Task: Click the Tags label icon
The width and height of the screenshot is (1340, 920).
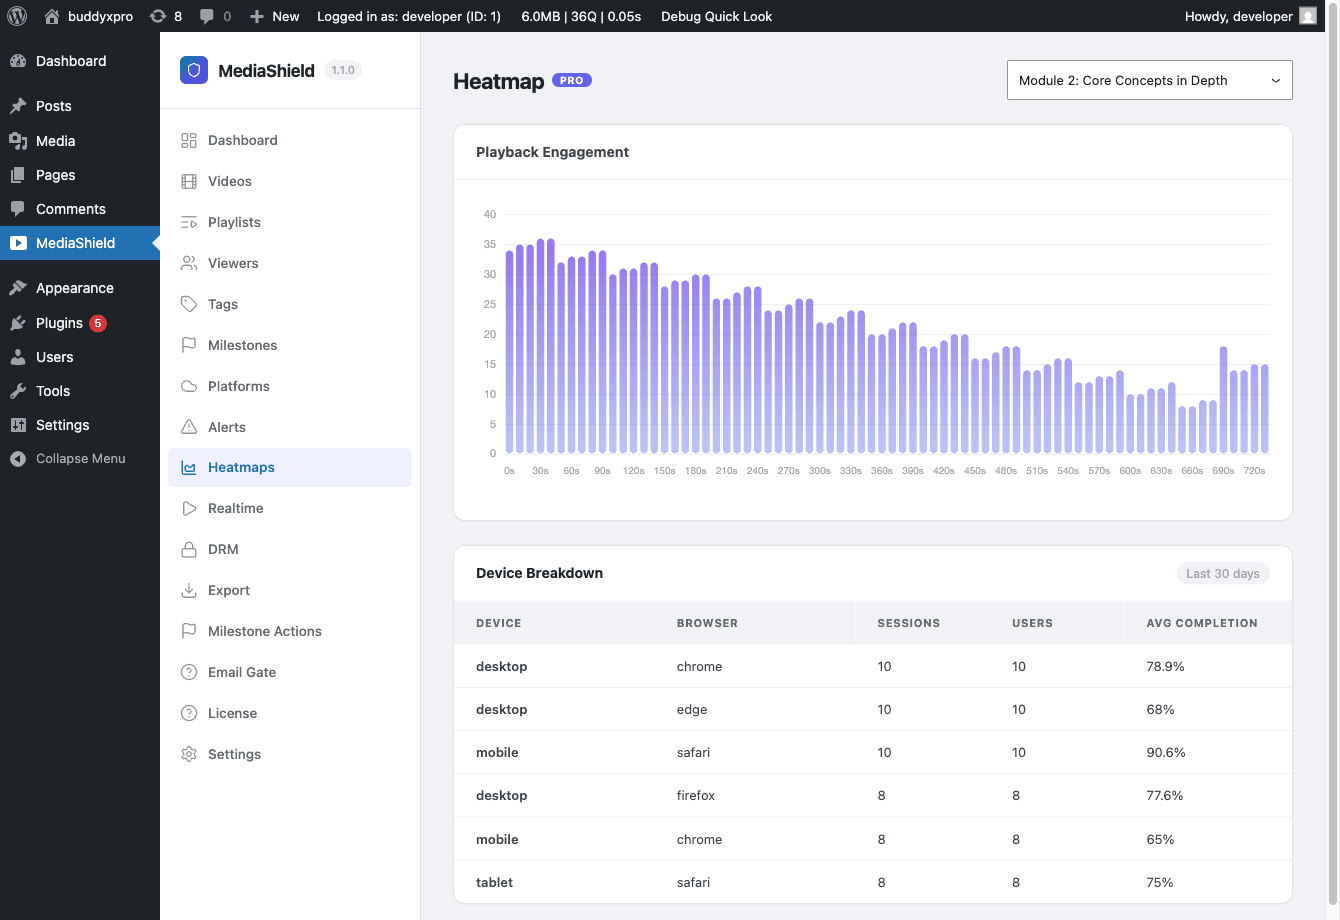Action: click(189, 304)
